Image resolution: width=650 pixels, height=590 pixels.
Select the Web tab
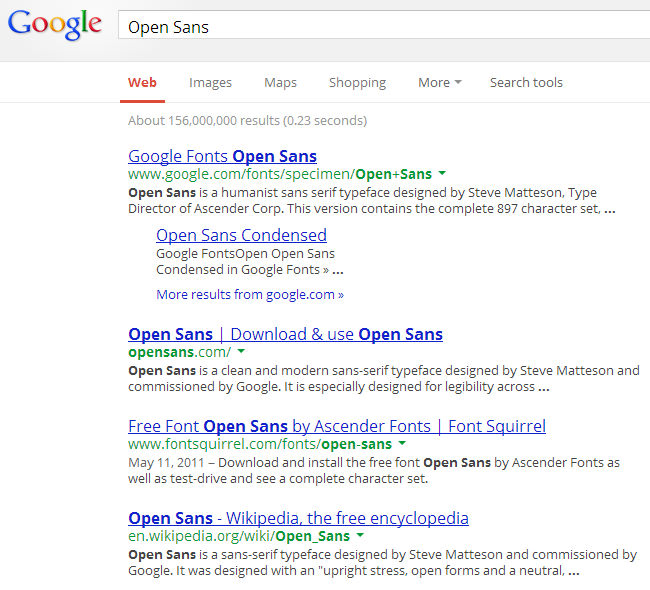click(142, 83)
